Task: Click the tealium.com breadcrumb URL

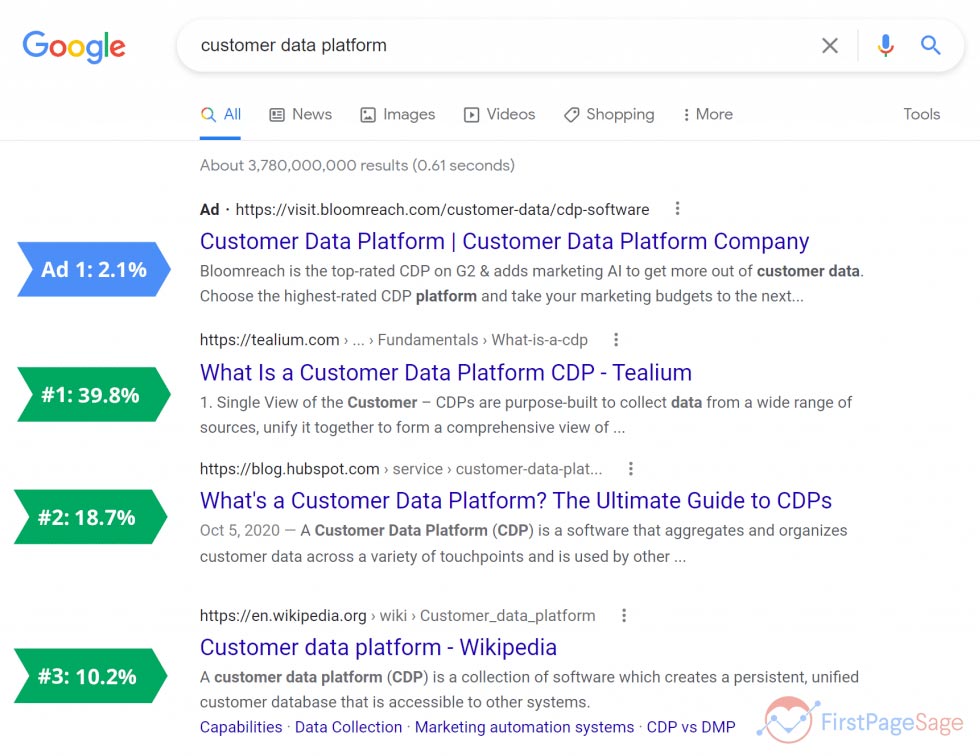Action: (394, 340)
